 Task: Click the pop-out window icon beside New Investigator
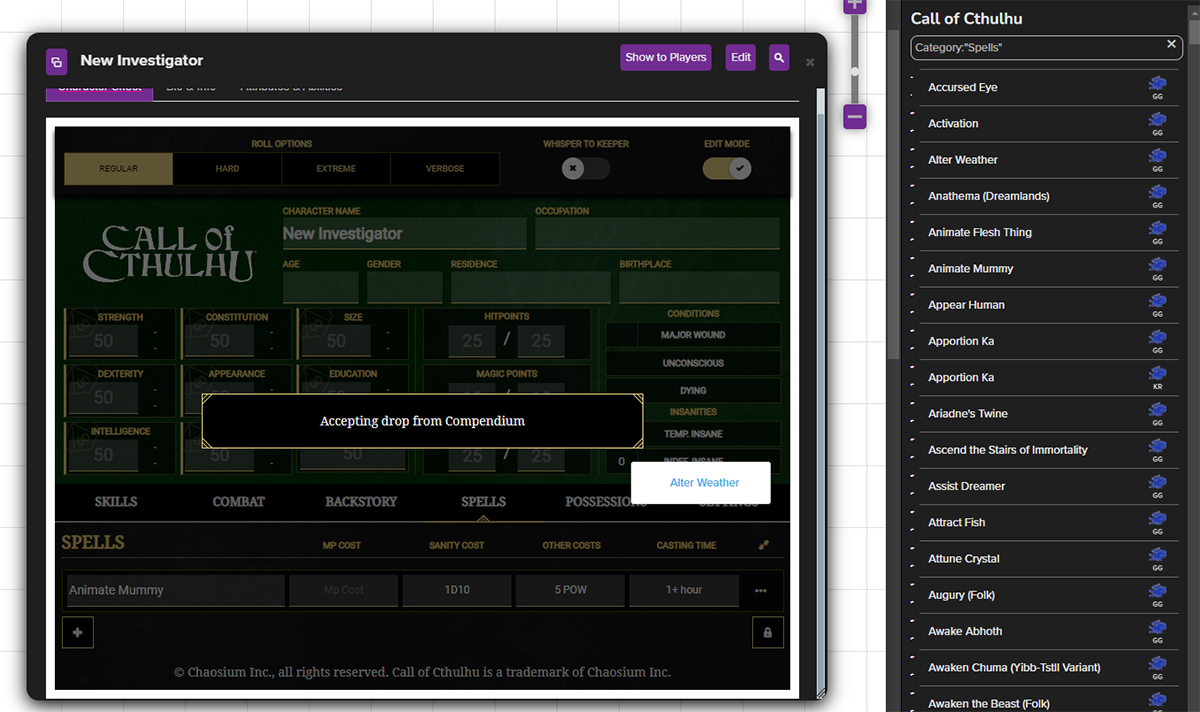[x=56, y=61]
